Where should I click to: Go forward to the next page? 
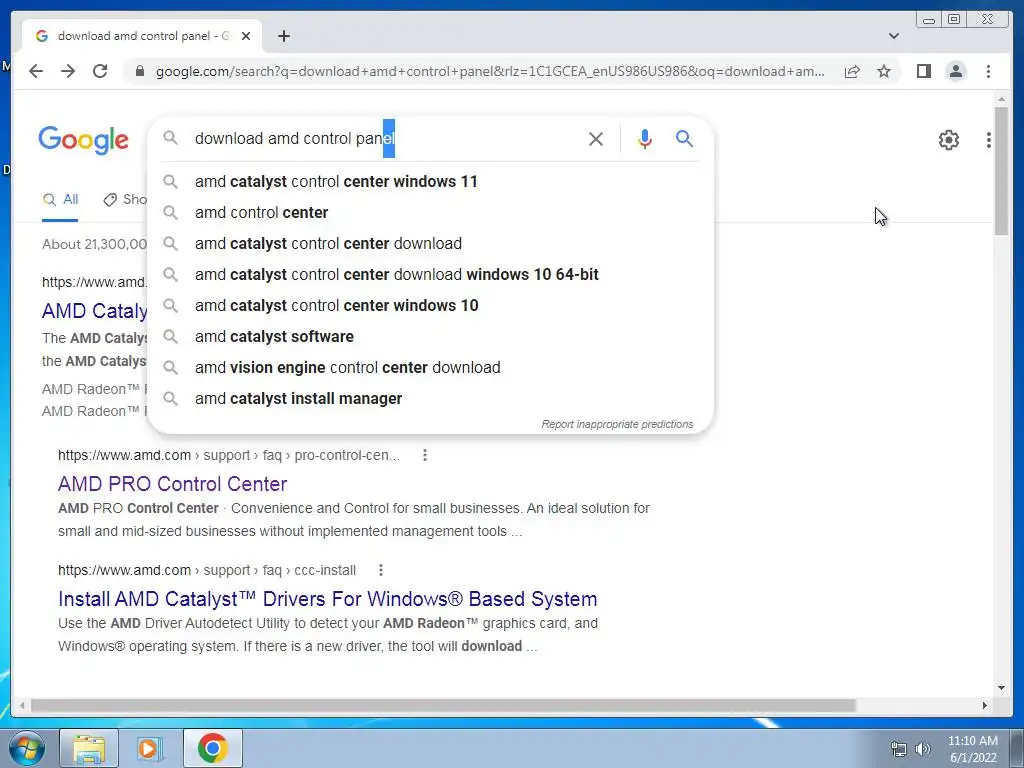click(x=68, y=71)
